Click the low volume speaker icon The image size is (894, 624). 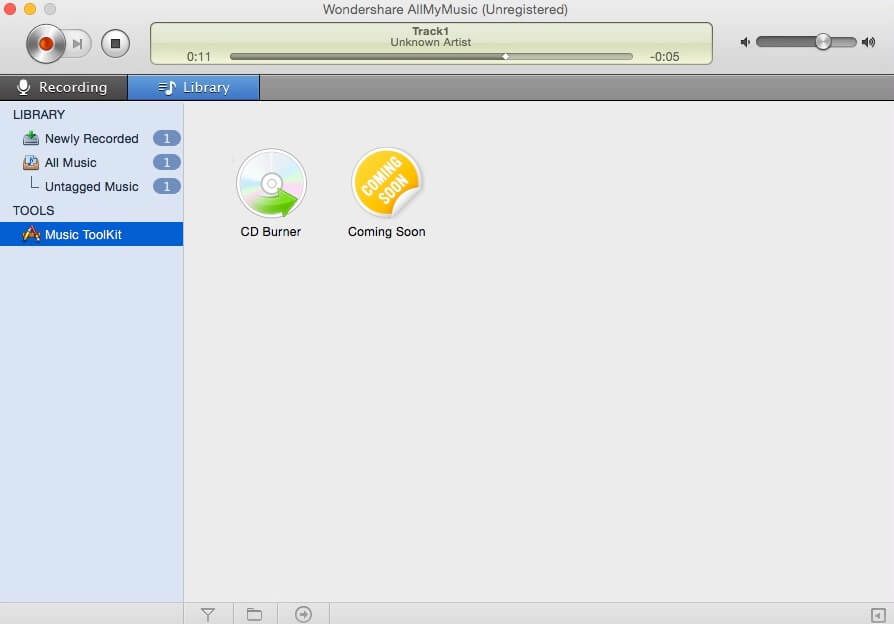[745, 42]
